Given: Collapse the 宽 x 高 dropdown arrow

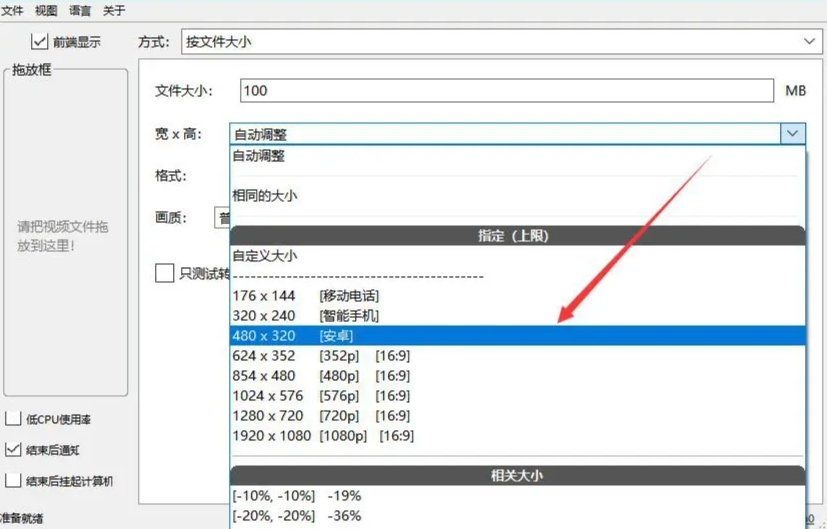Looking at the screenshot, I should [793, 134].
